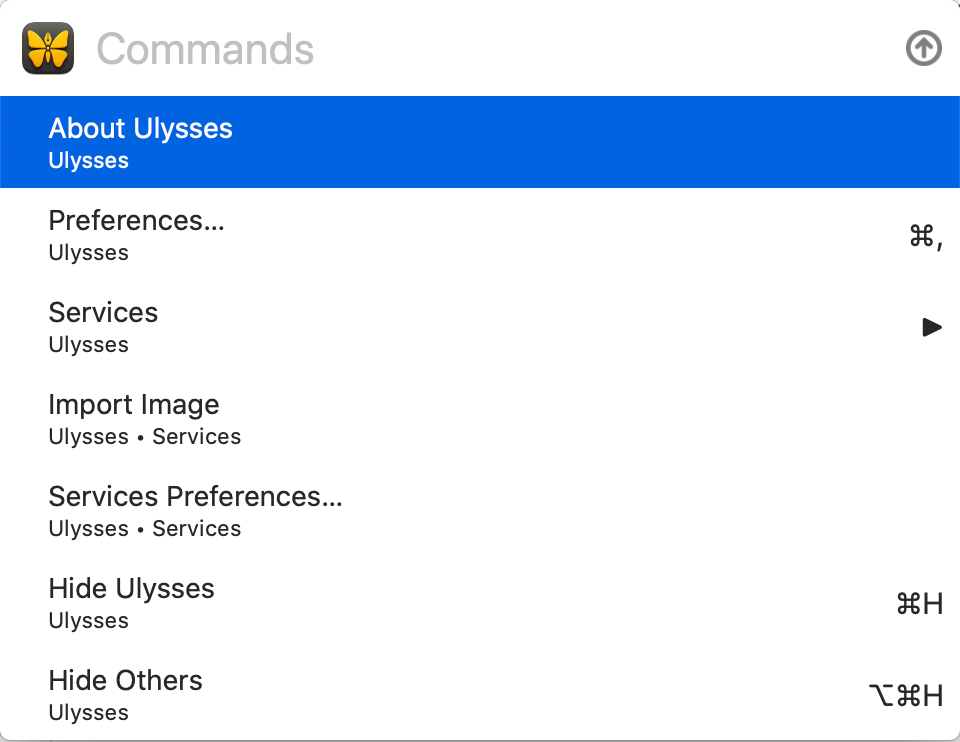Select the Hide Ulysses command
Screen dimensions: 960x742
click(480, 602)
